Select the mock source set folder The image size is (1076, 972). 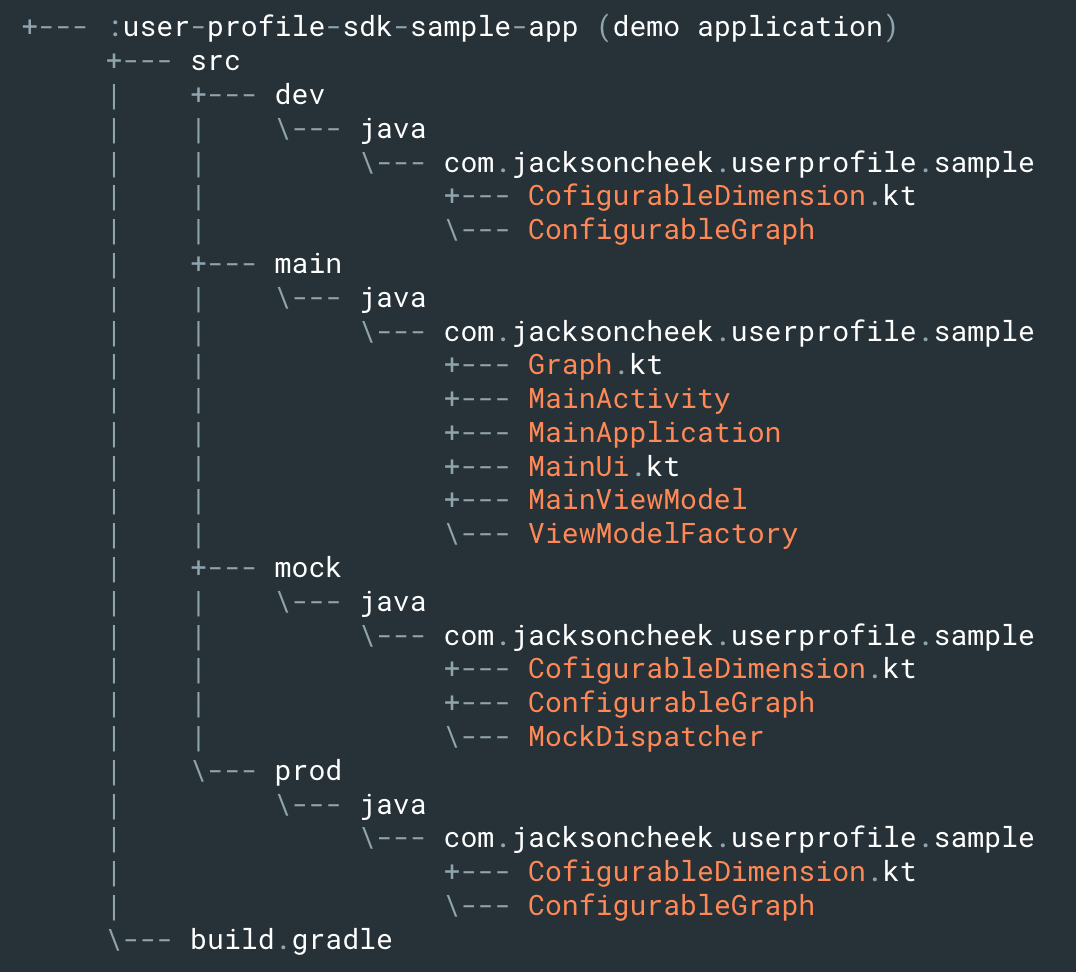(307, 567)
